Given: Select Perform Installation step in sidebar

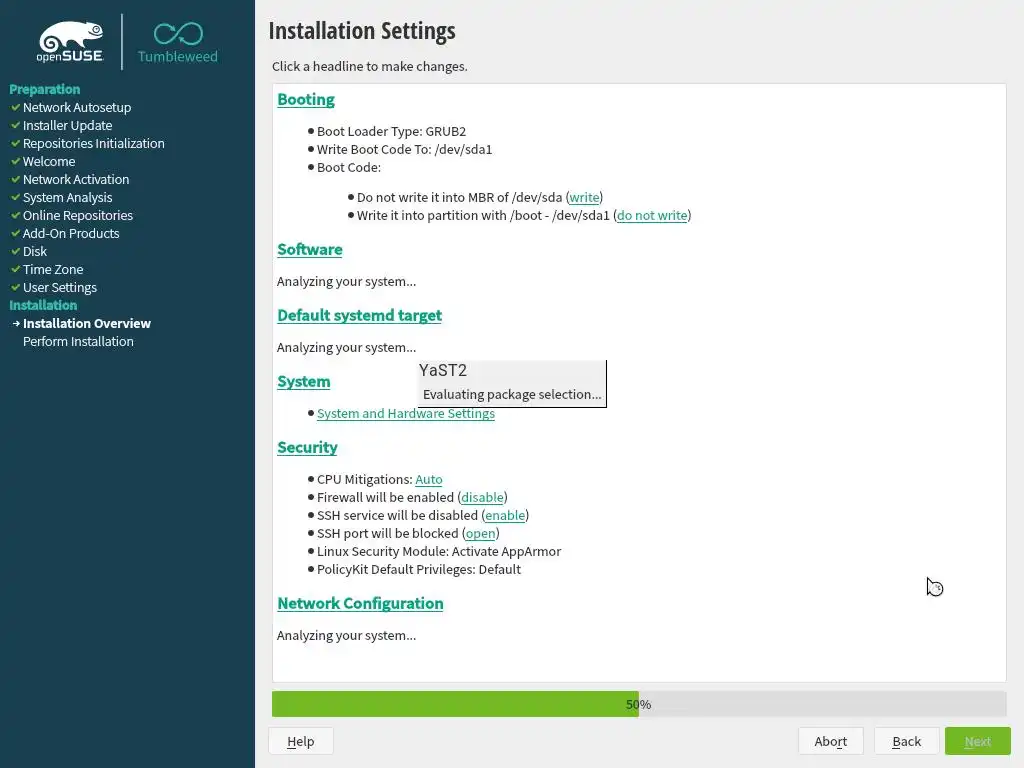Looking at the screenshot, I should [78, 342].
